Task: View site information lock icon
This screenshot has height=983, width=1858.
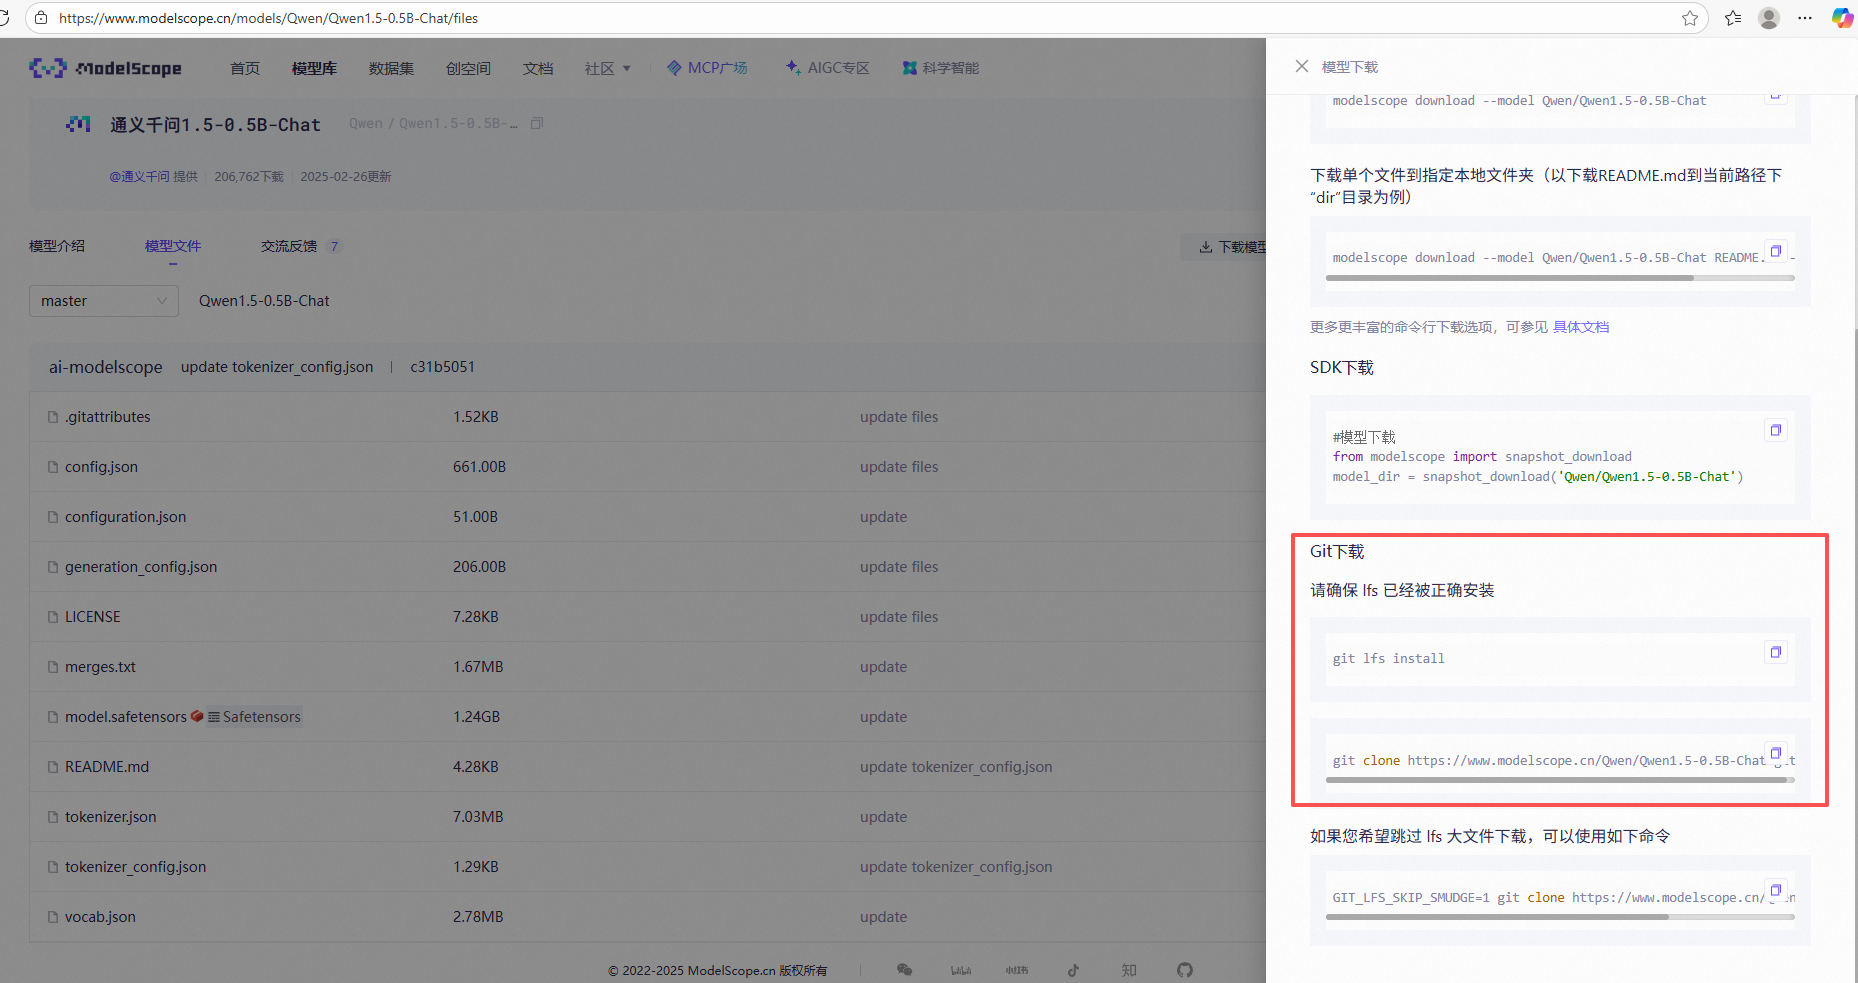Action: click(x=40, y=18)
